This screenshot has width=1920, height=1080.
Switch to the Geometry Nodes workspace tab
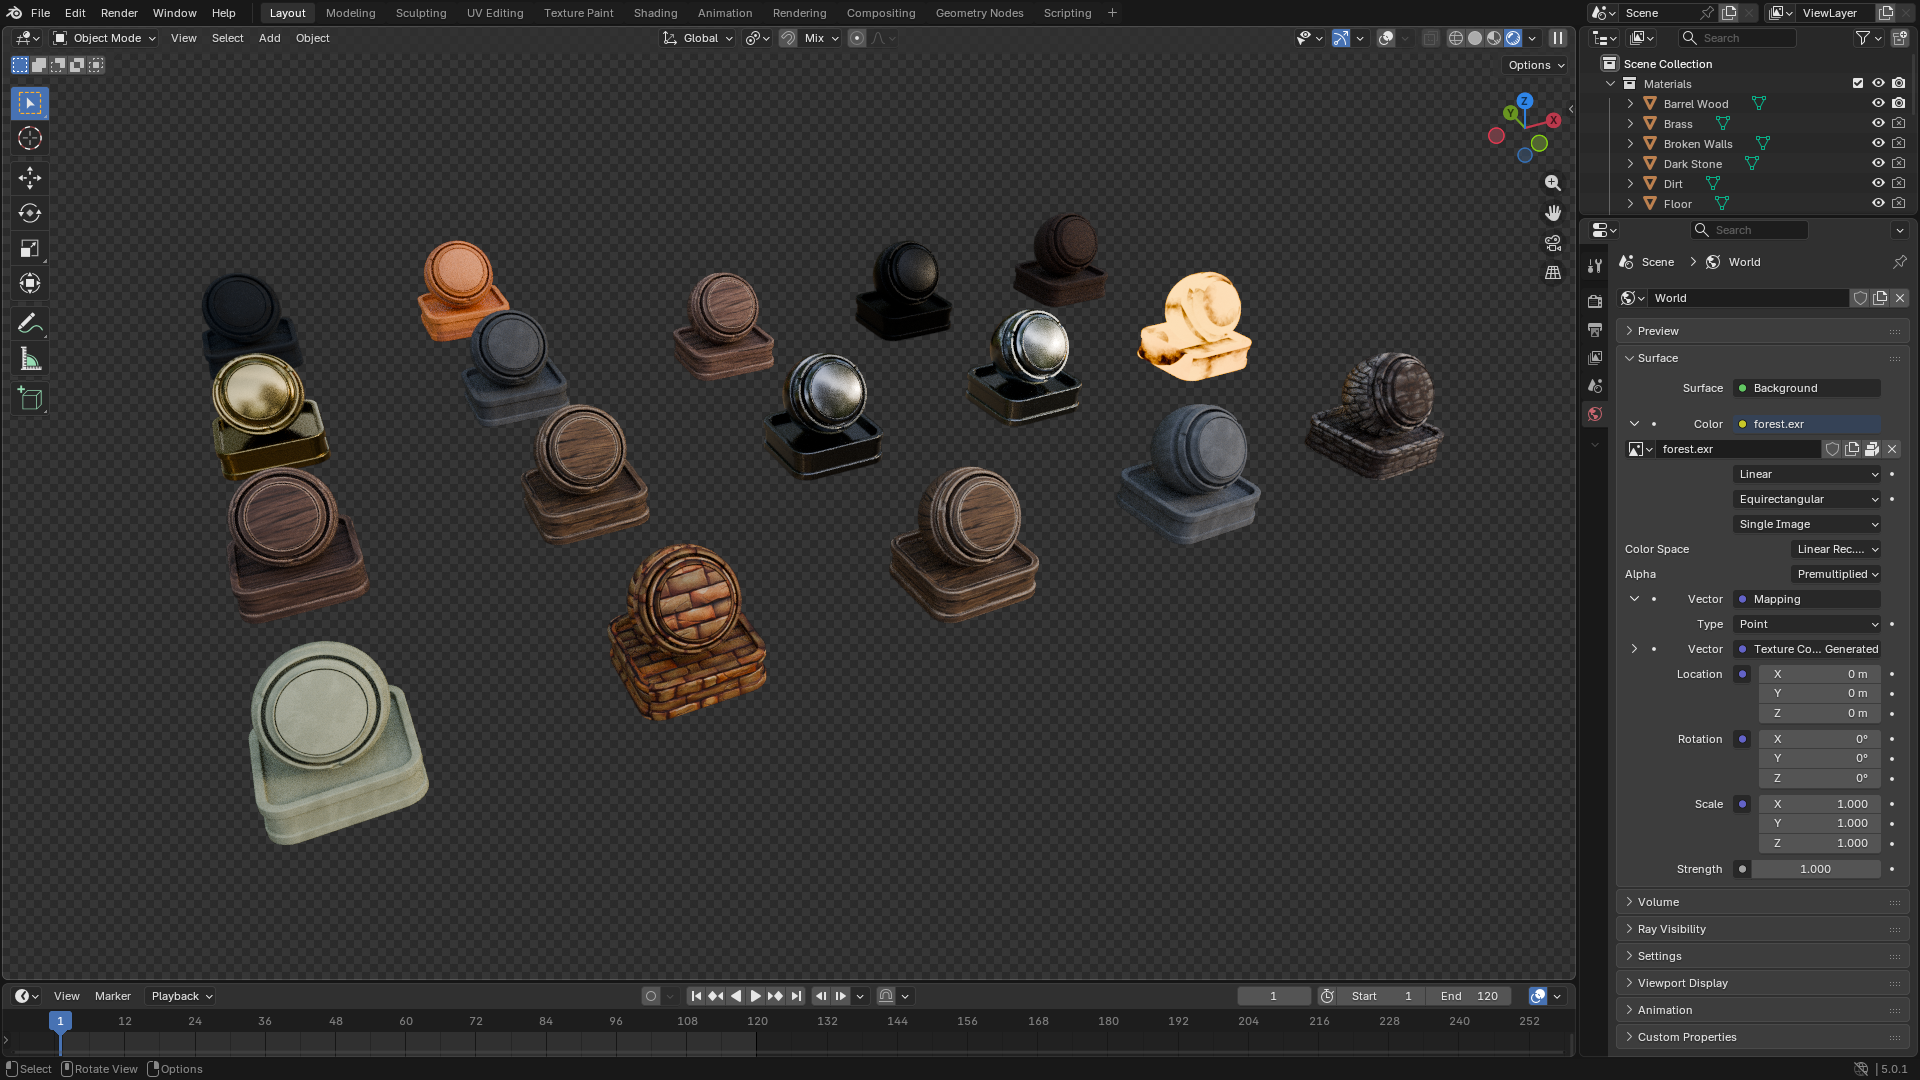click(979, 13)
